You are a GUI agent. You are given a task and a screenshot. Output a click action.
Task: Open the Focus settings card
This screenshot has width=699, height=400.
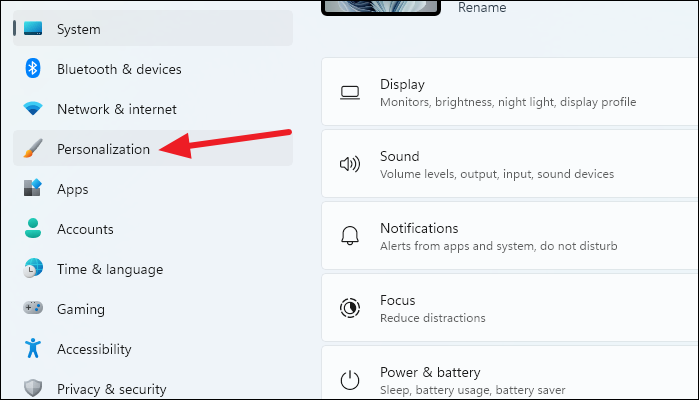click(x=510, y=308)
